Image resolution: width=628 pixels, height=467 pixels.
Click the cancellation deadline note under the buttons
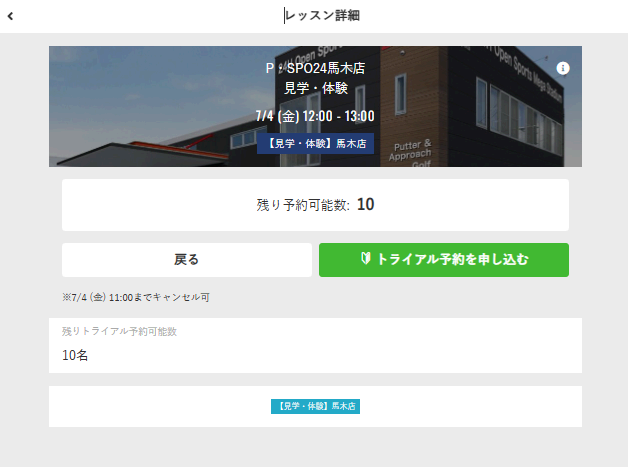[x=135, y=297]
